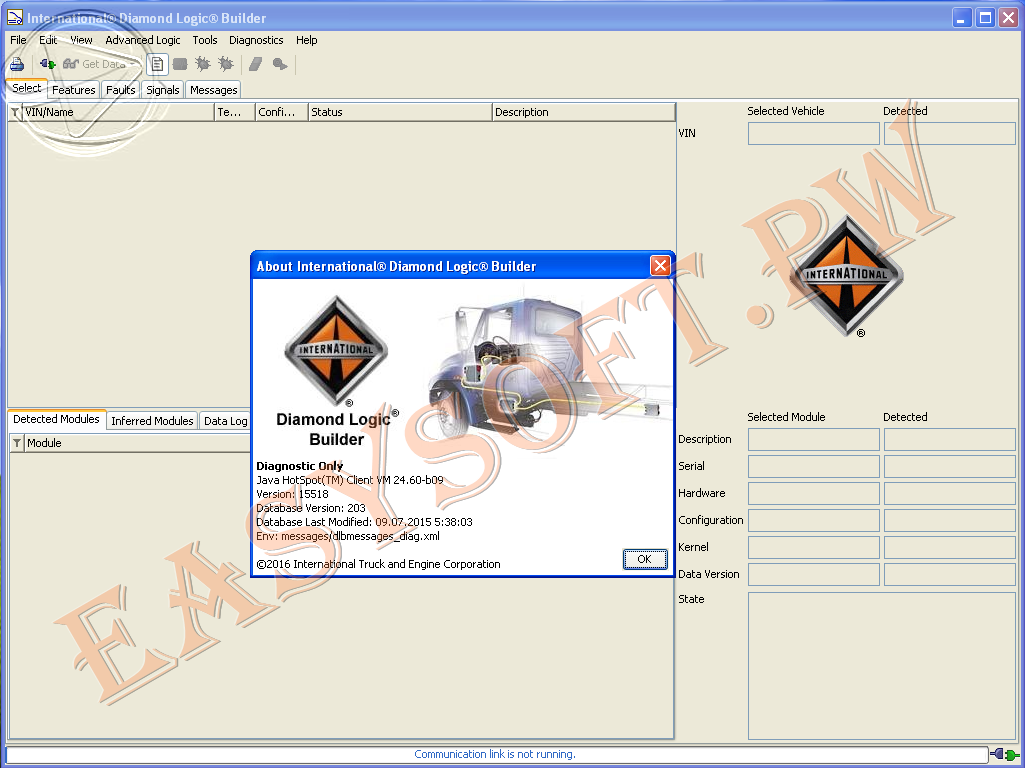Click the Detected Hardware field
This screenshot has width=1025, height=768.
click(x=950, y=493)
